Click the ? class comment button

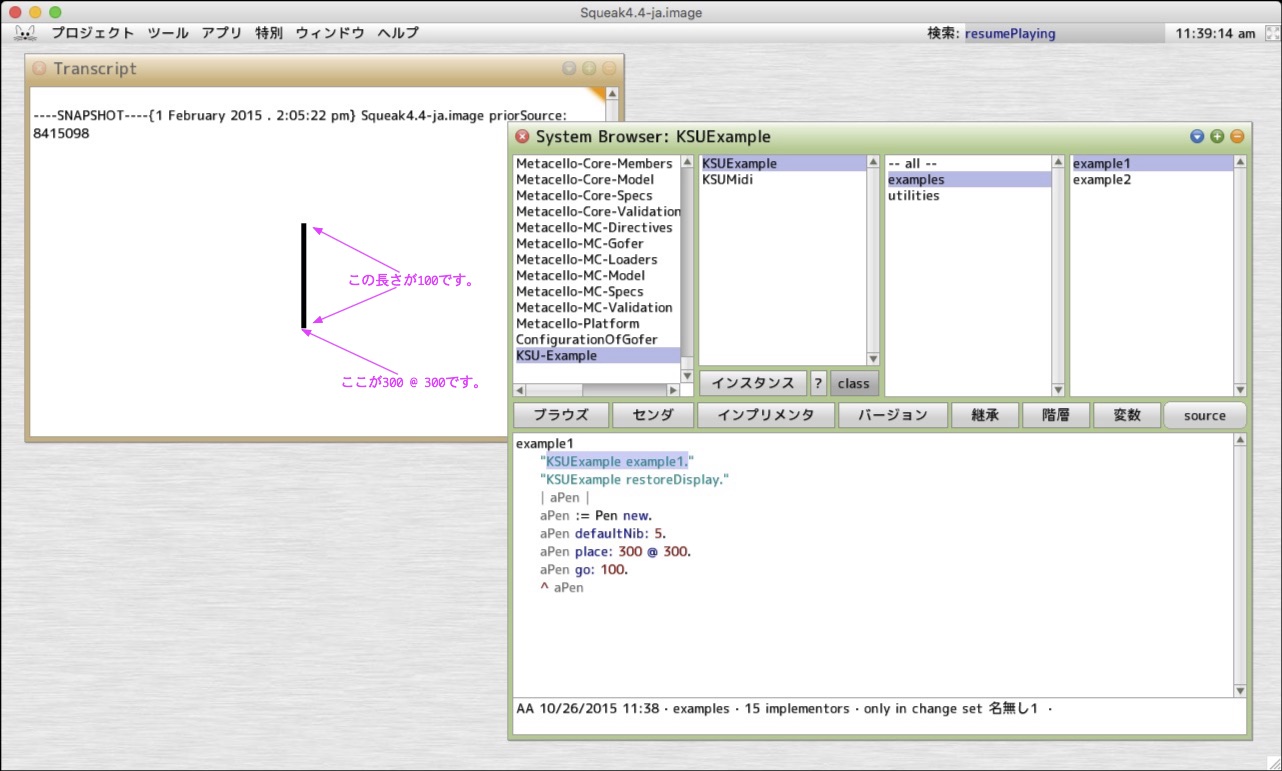[x=818, y=383]
